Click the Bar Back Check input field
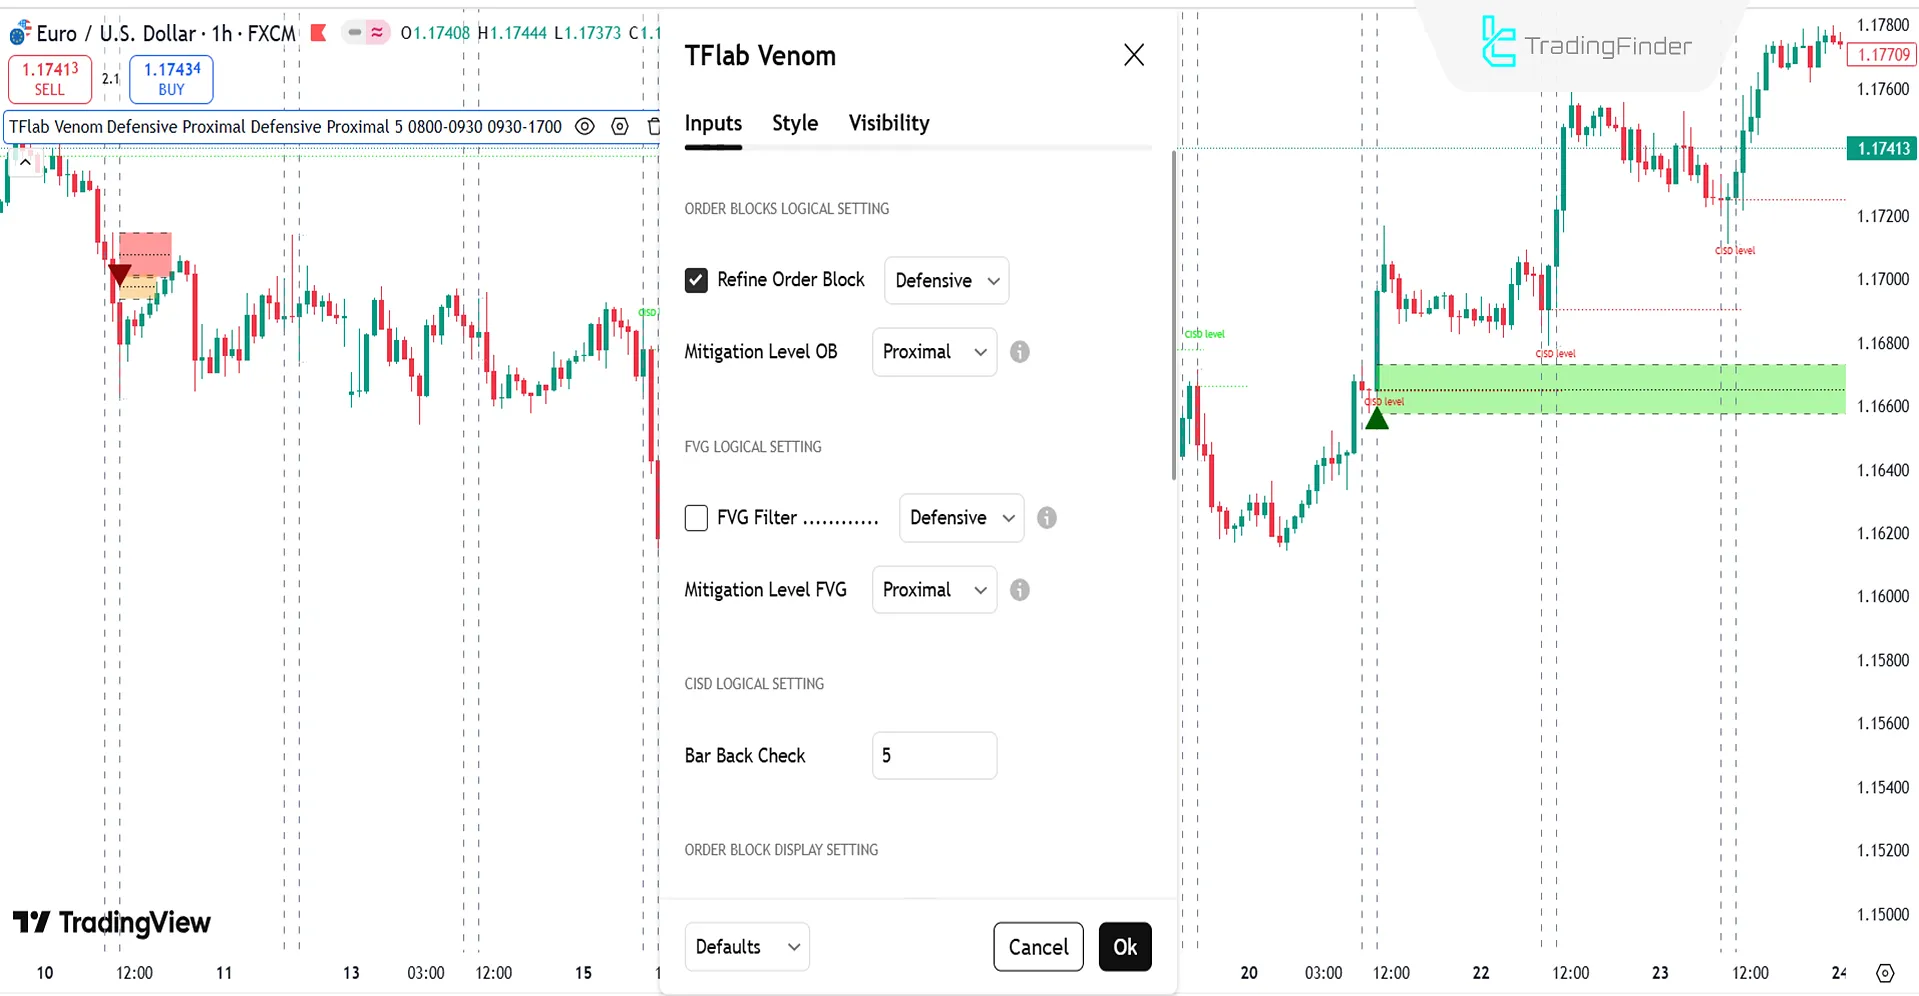This screenshot has width=1919, height=996. (933, 755)
